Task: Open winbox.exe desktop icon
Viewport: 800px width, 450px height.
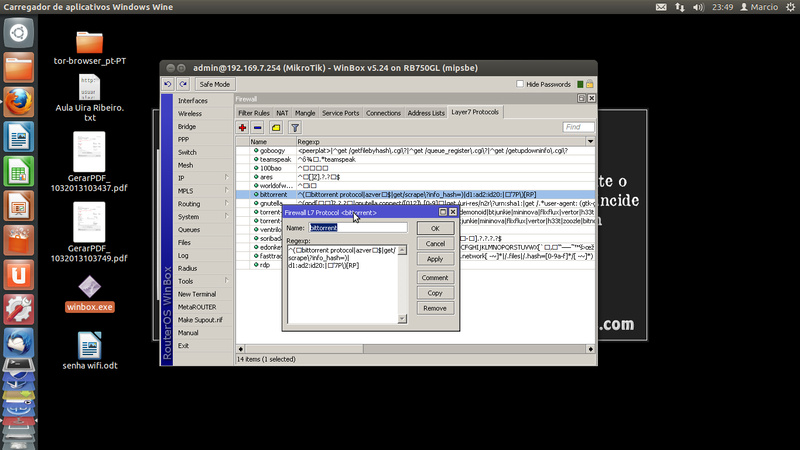Action: 90,288
